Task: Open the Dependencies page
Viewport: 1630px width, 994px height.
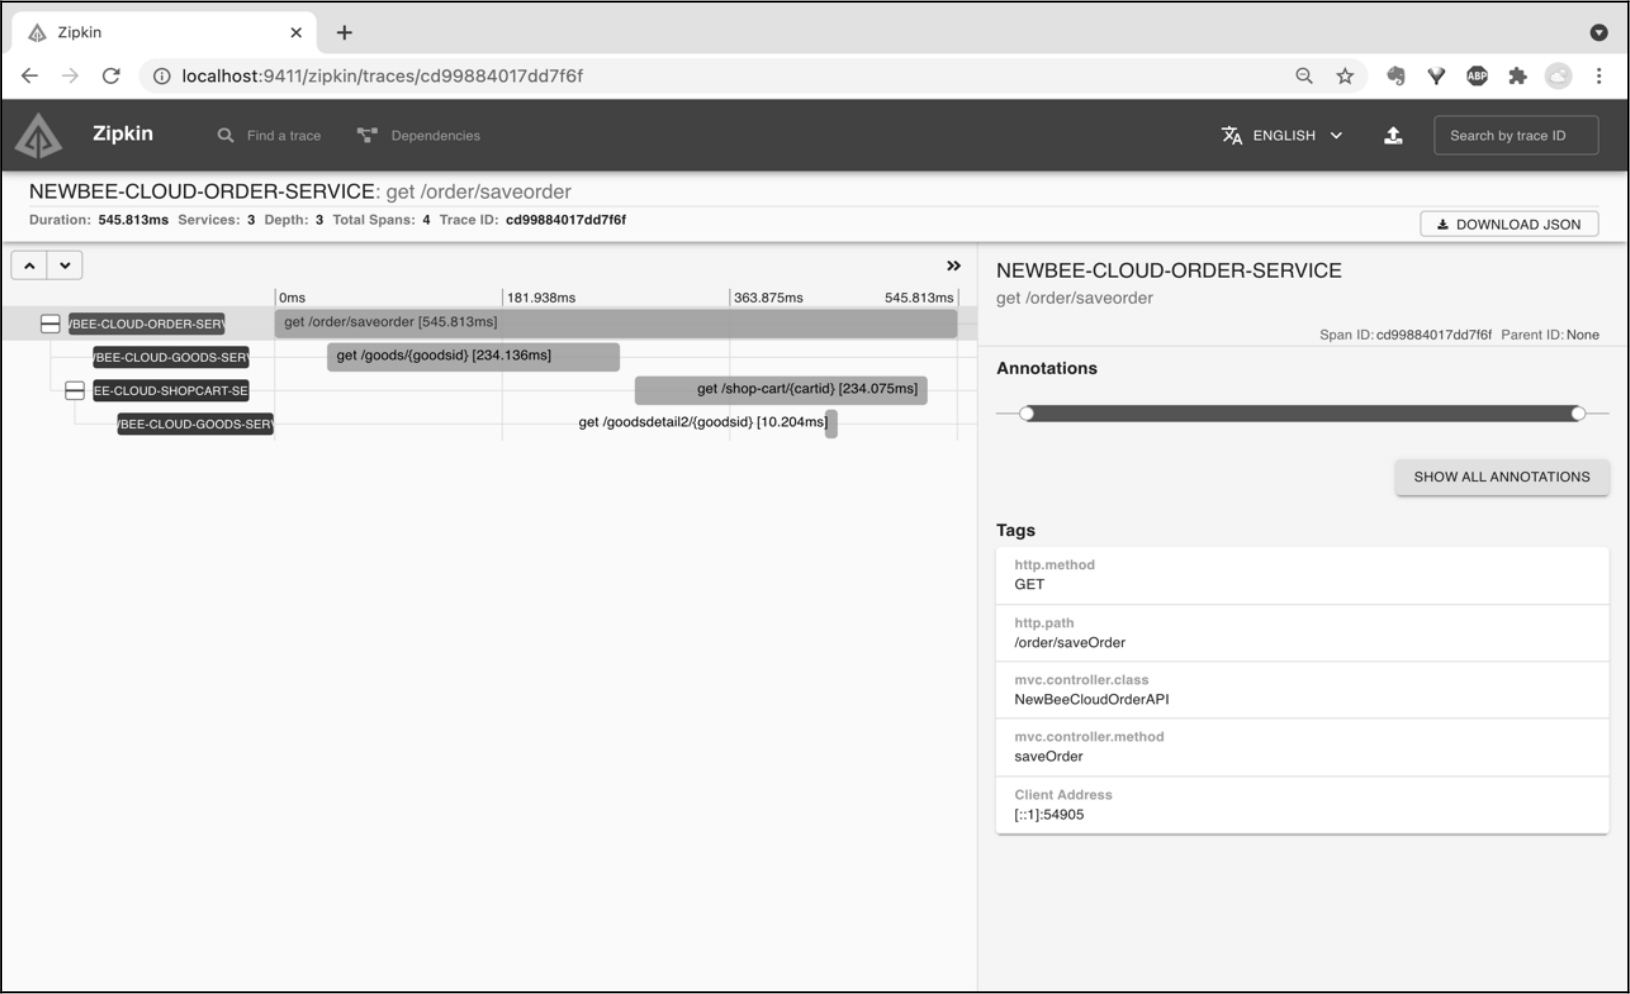Action: pos(418,135)
